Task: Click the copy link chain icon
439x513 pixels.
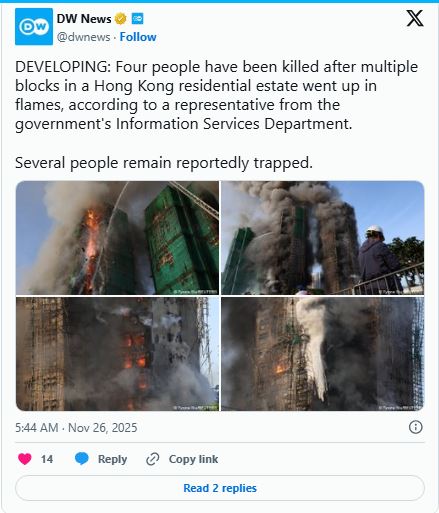Action: pos(153,459)
